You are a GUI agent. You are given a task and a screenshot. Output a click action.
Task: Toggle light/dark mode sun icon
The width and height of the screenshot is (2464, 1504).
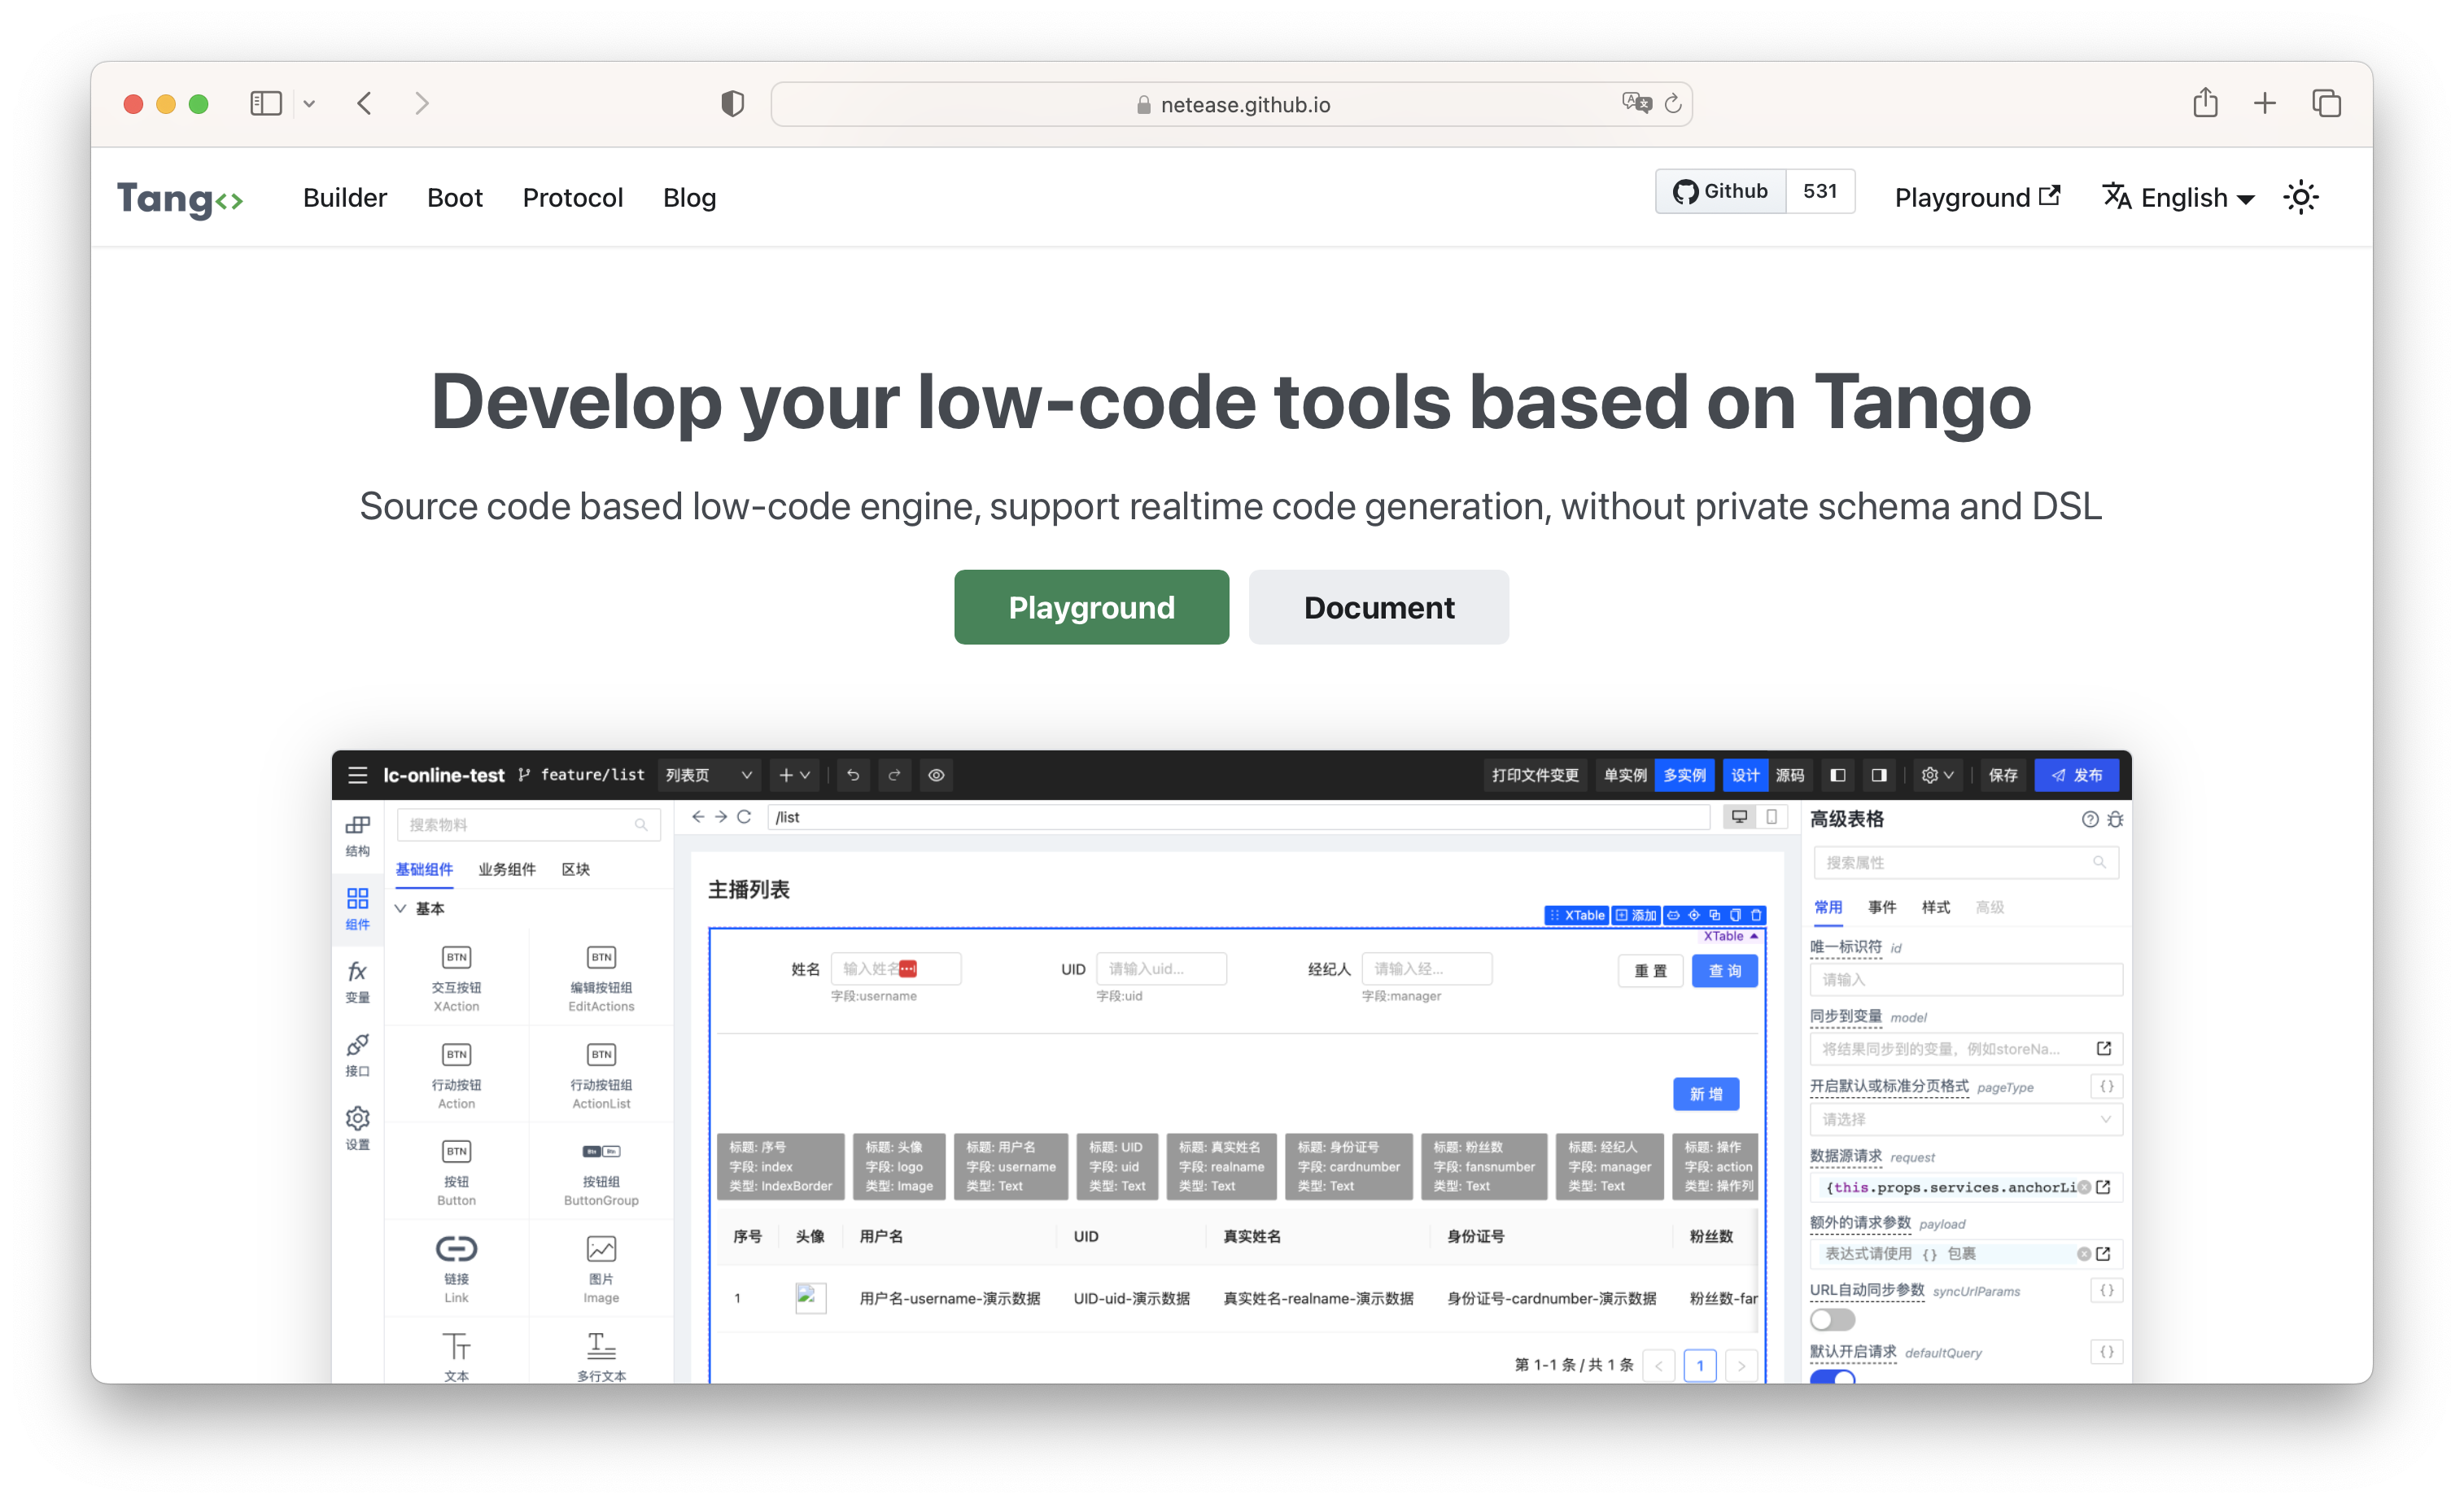click(2301, 198)
